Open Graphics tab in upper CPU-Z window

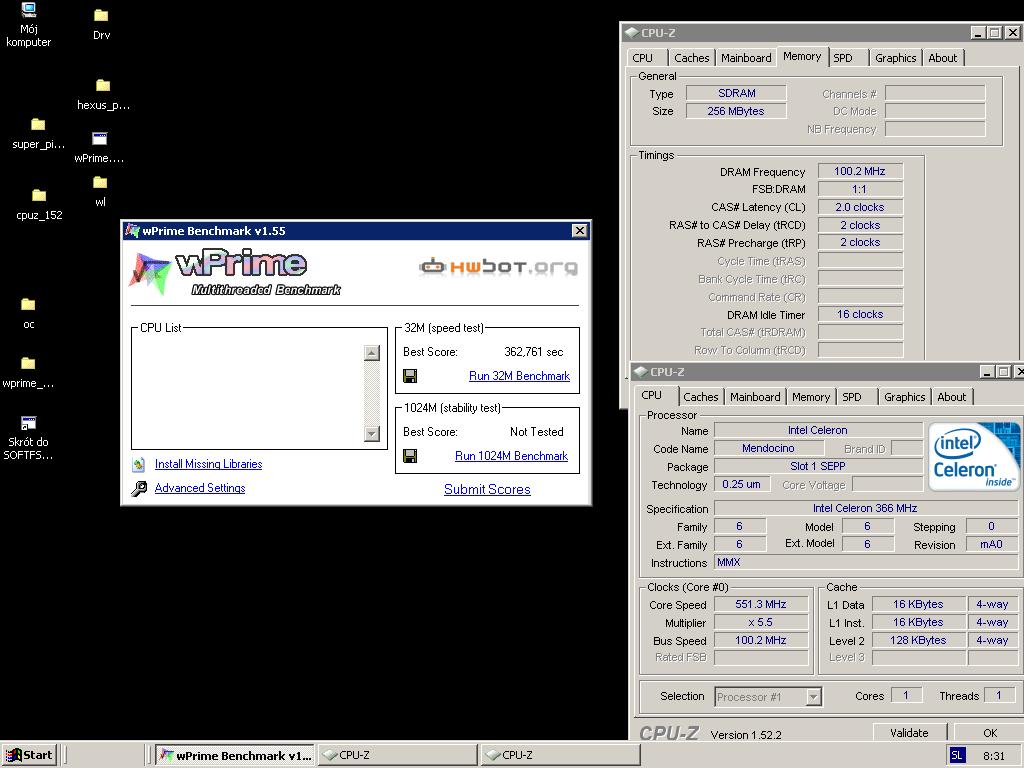[895, 57]
